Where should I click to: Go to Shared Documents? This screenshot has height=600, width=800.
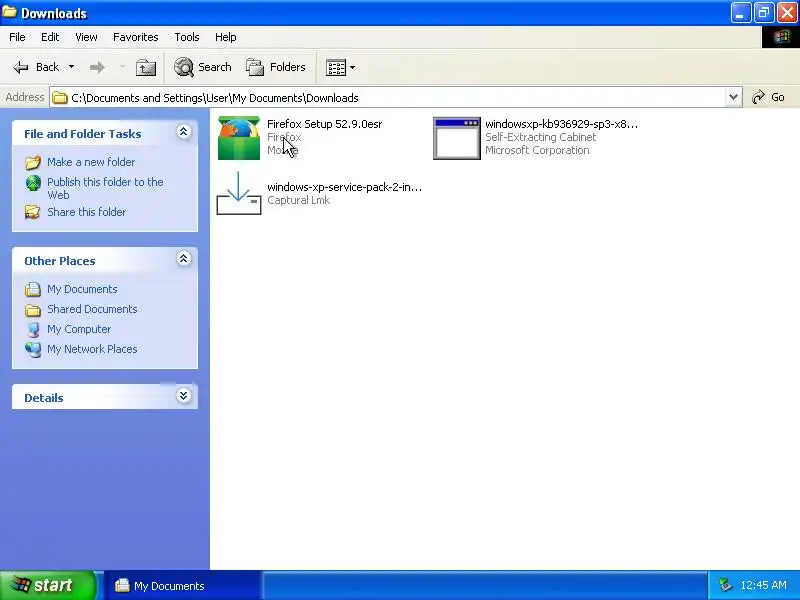pyautogui.click(x=92, y=309)
